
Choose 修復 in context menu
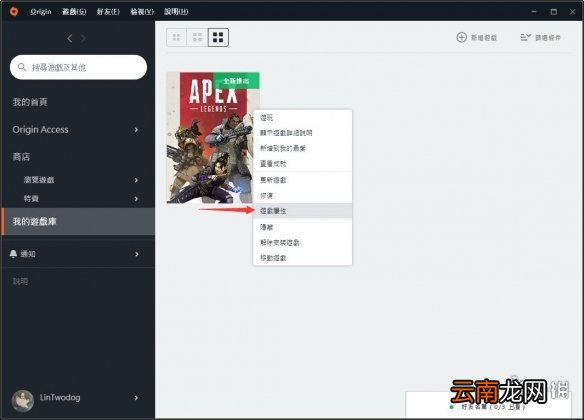pyautogui.click(x=302, y=195)
